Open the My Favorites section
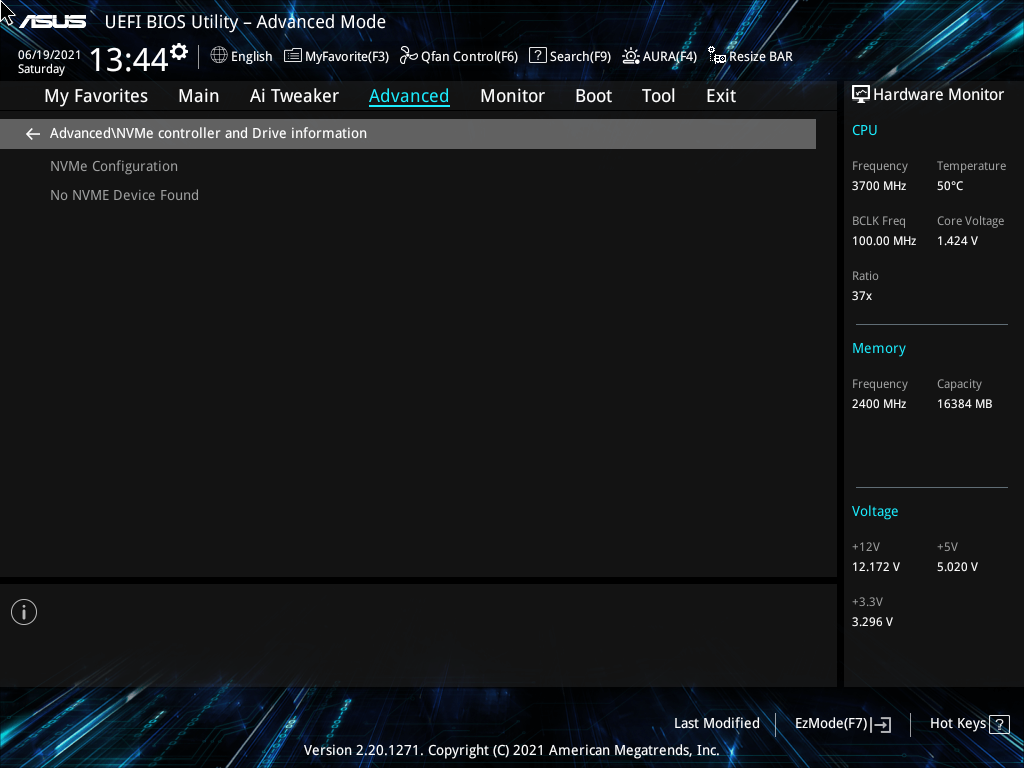Screen dimensions: 1024x768 point(95,96)
